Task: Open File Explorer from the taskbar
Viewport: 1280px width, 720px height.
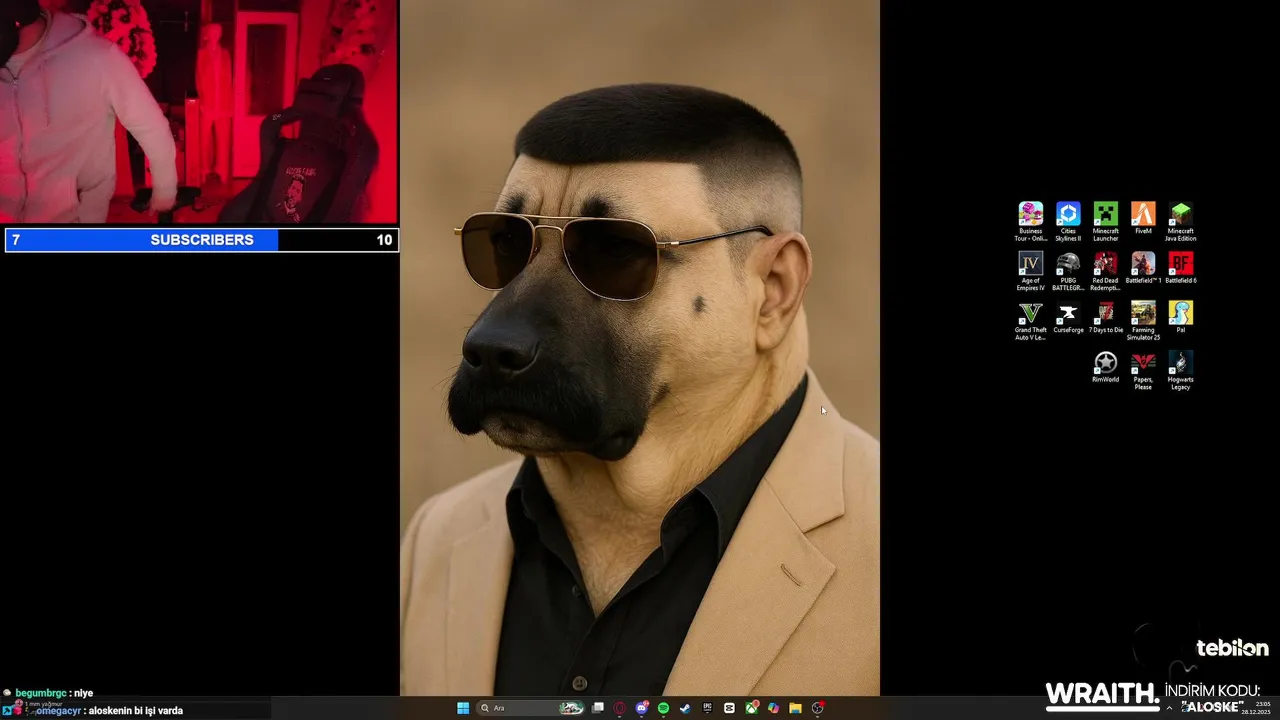Action: (x=795, y=708)
